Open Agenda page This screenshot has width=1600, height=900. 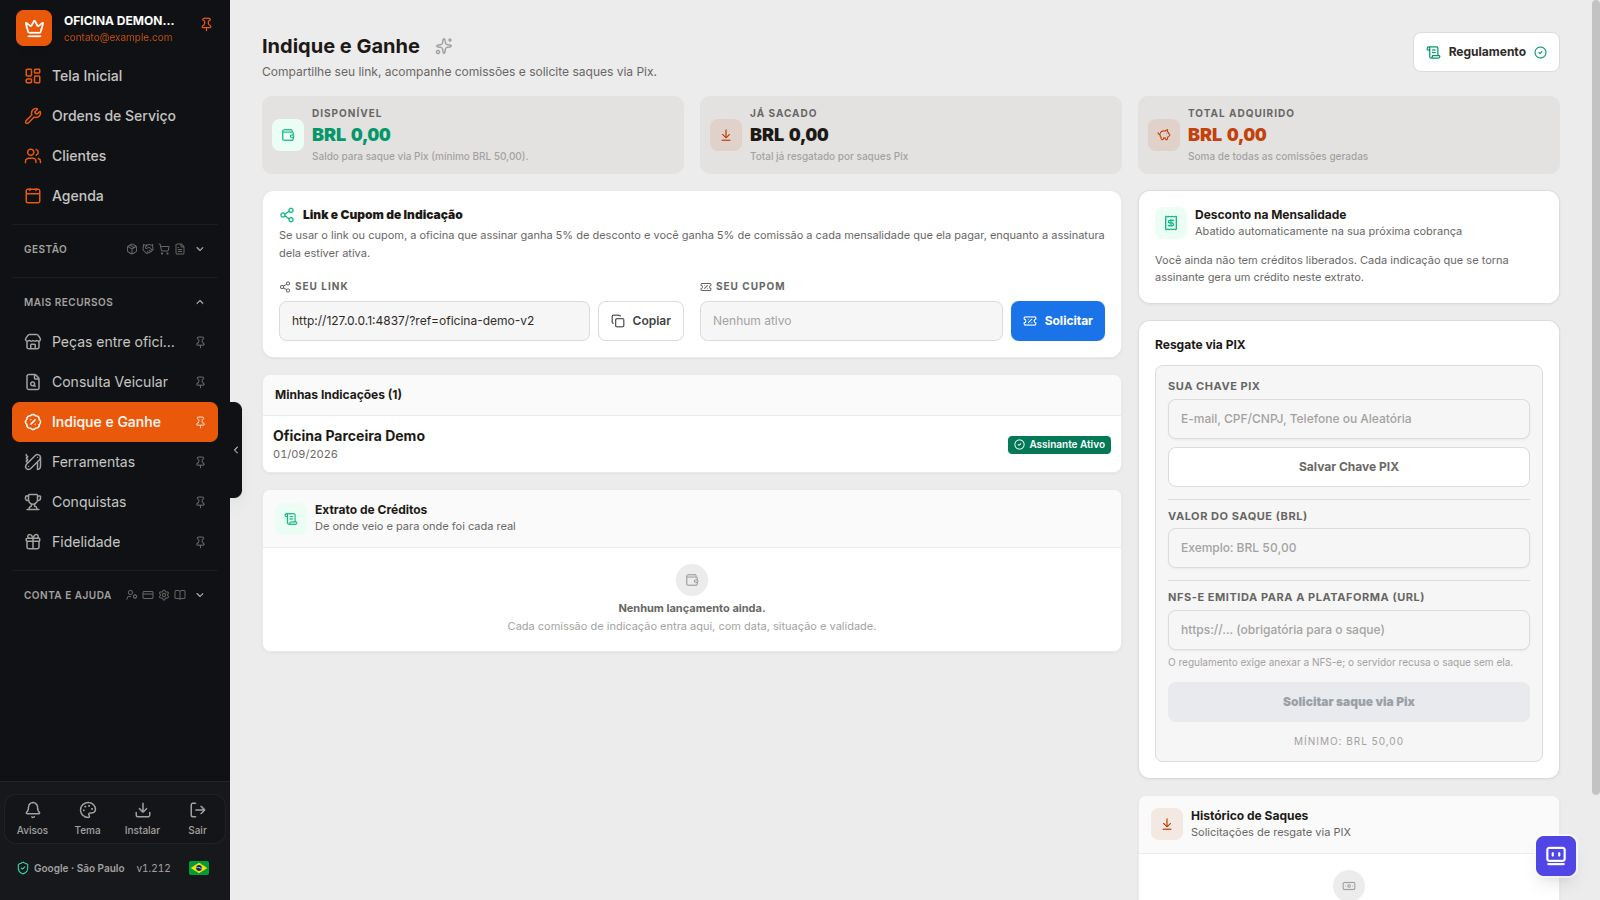(115, 196)
